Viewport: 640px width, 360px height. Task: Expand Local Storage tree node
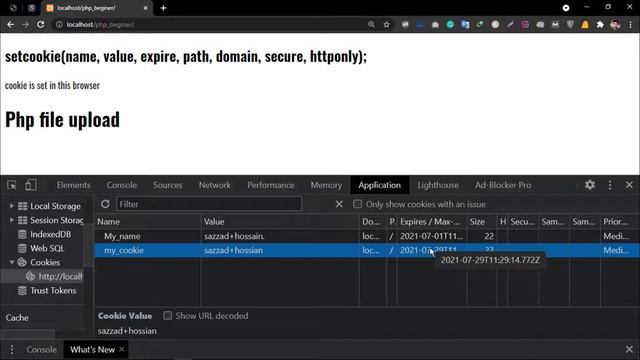[x=11, y=206]
